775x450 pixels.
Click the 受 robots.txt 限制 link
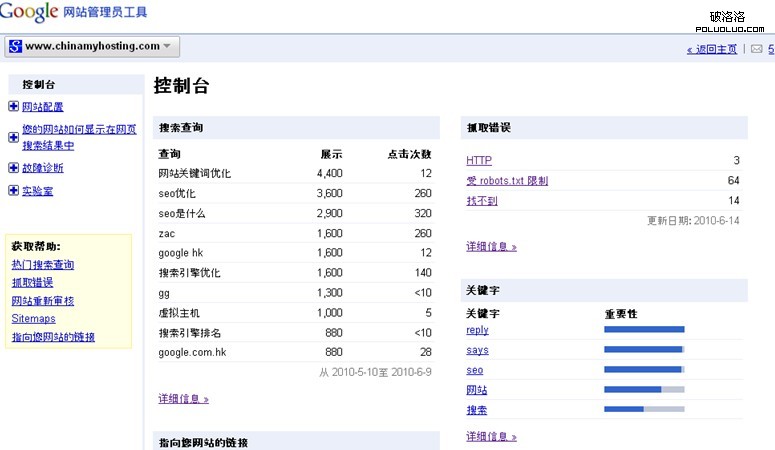point(507,181)
